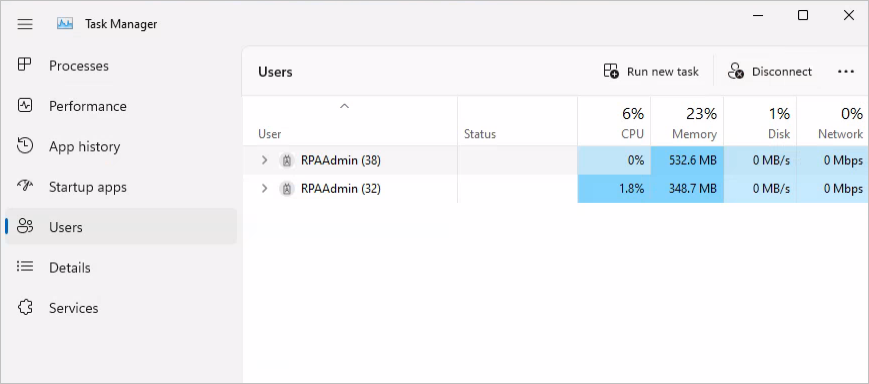Screen dimensions: 869x384
Task: Click the Disconnect user icon
Action: coord(736,71)
